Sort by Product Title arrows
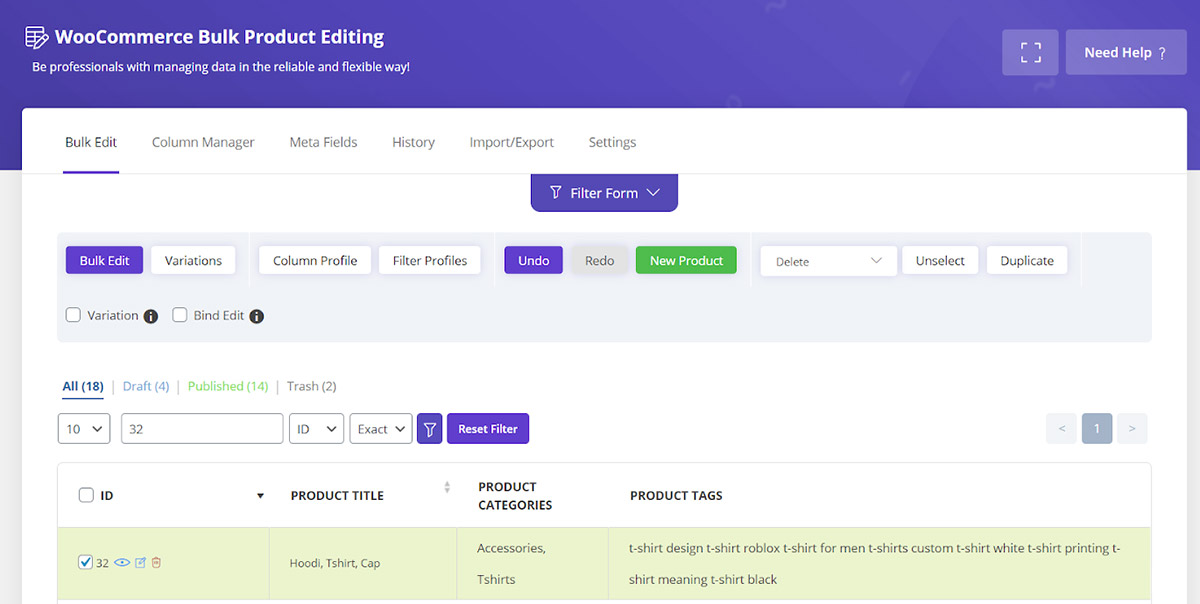The height and width of the screenshot is (604, 1200). [447, 487]
